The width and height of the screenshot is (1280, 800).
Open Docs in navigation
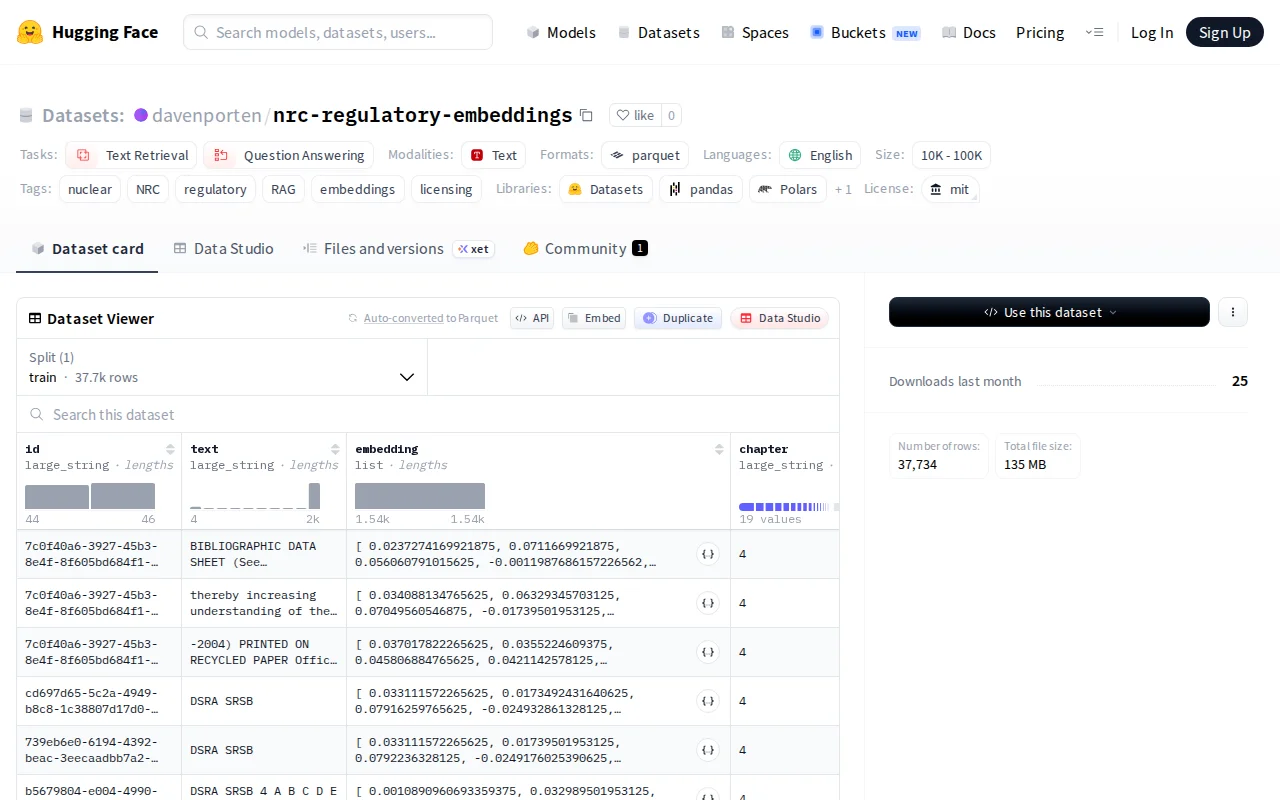(969, 32)
